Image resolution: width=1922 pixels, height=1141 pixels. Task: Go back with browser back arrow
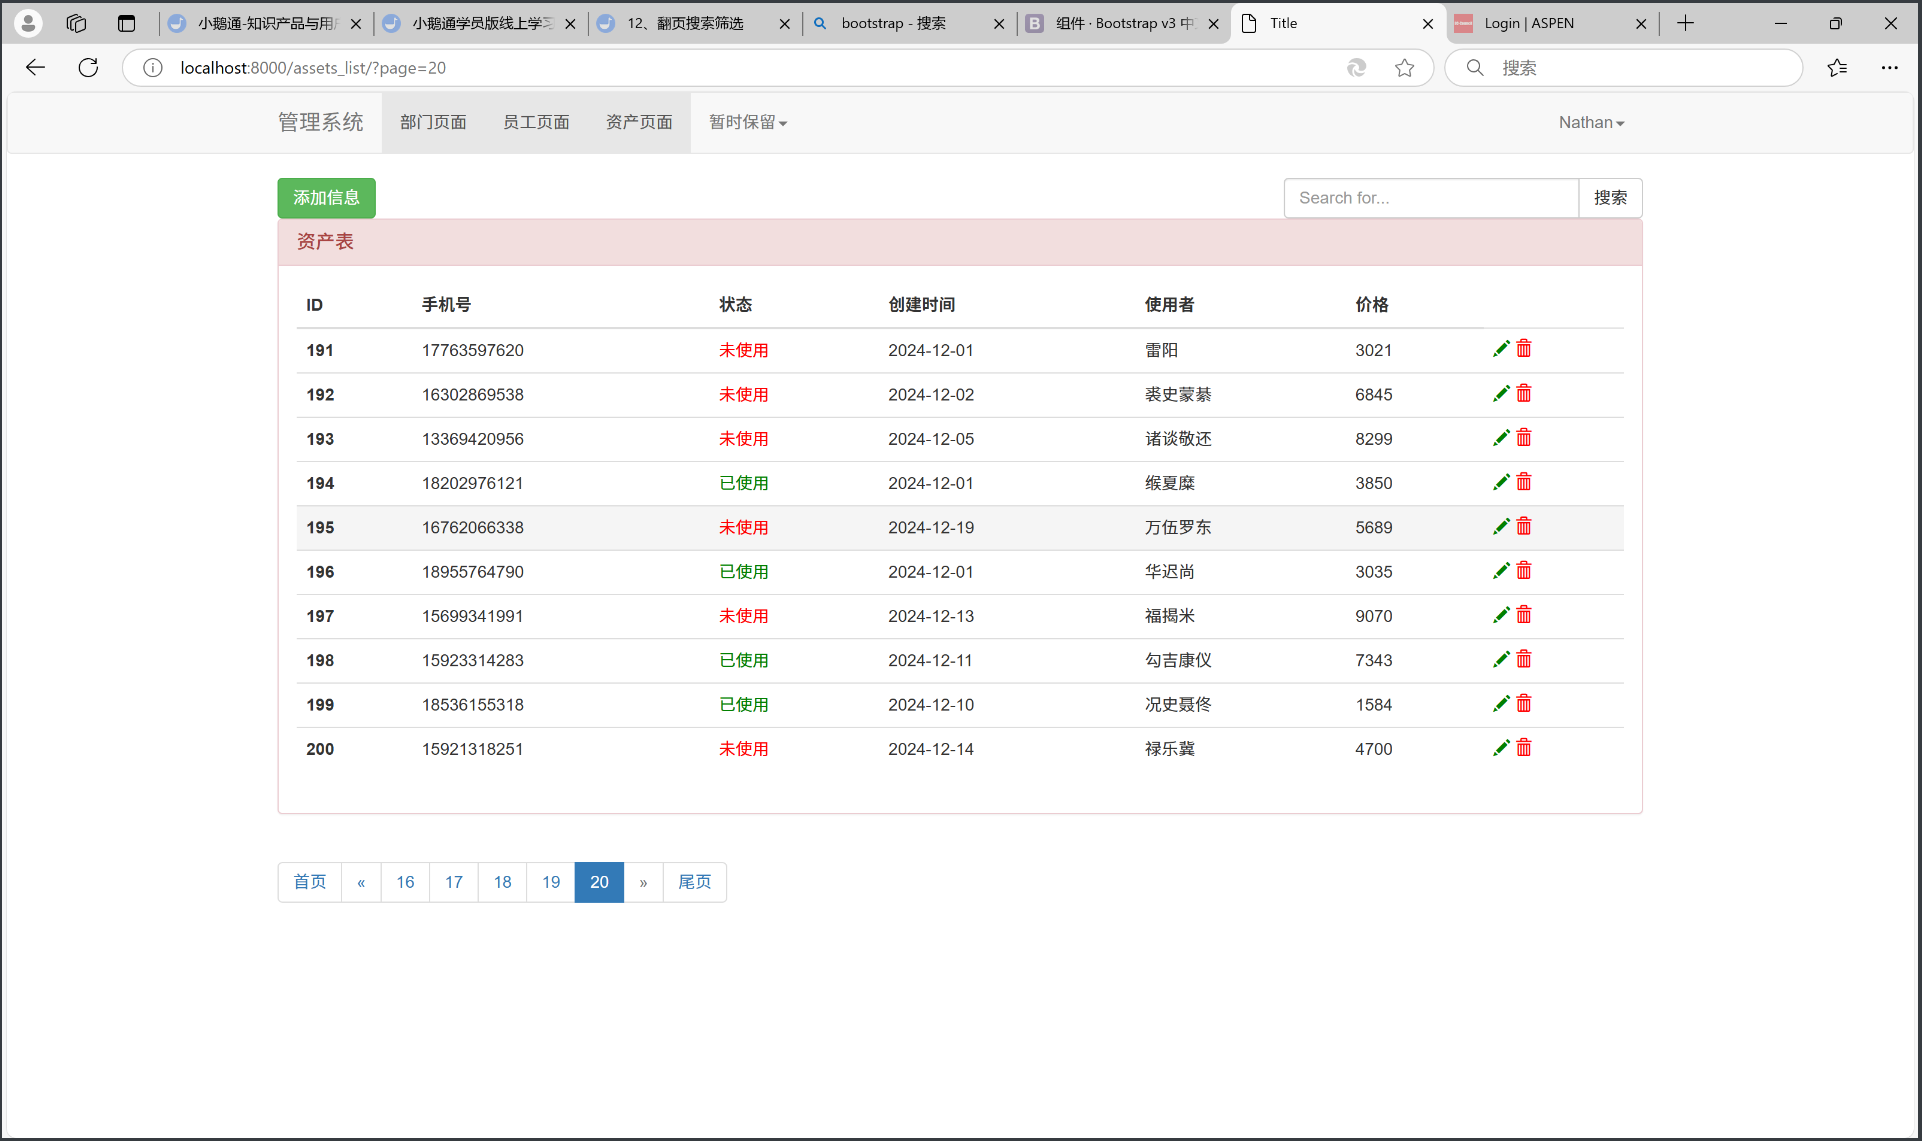tap(36, 68)
